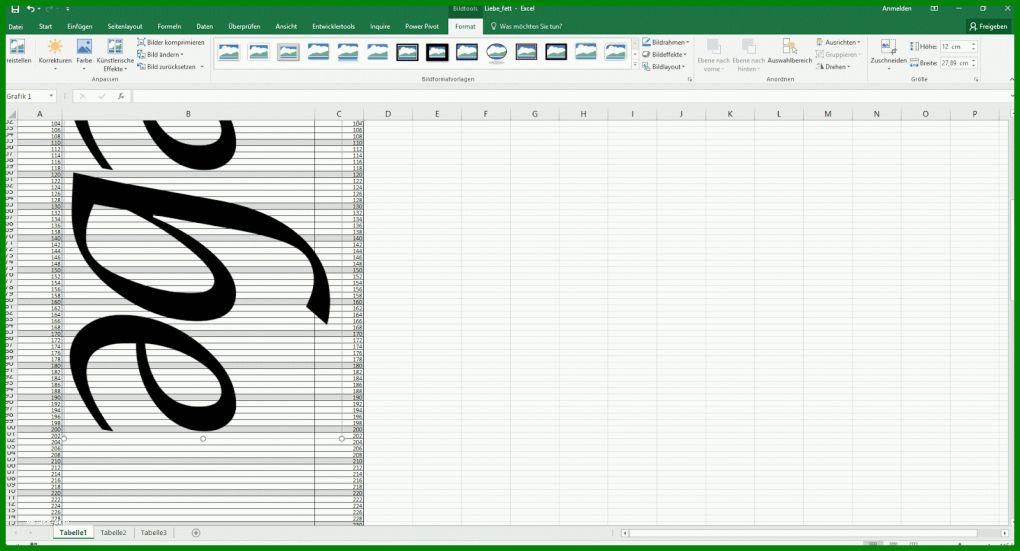Open the Größe dialog launcher
1020x551 pixels.
point(976,79)
